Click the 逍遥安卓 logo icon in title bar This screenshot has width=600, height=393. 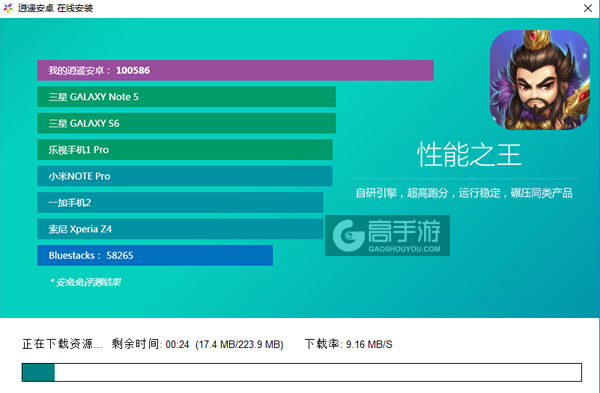click(x=8, y=8)
